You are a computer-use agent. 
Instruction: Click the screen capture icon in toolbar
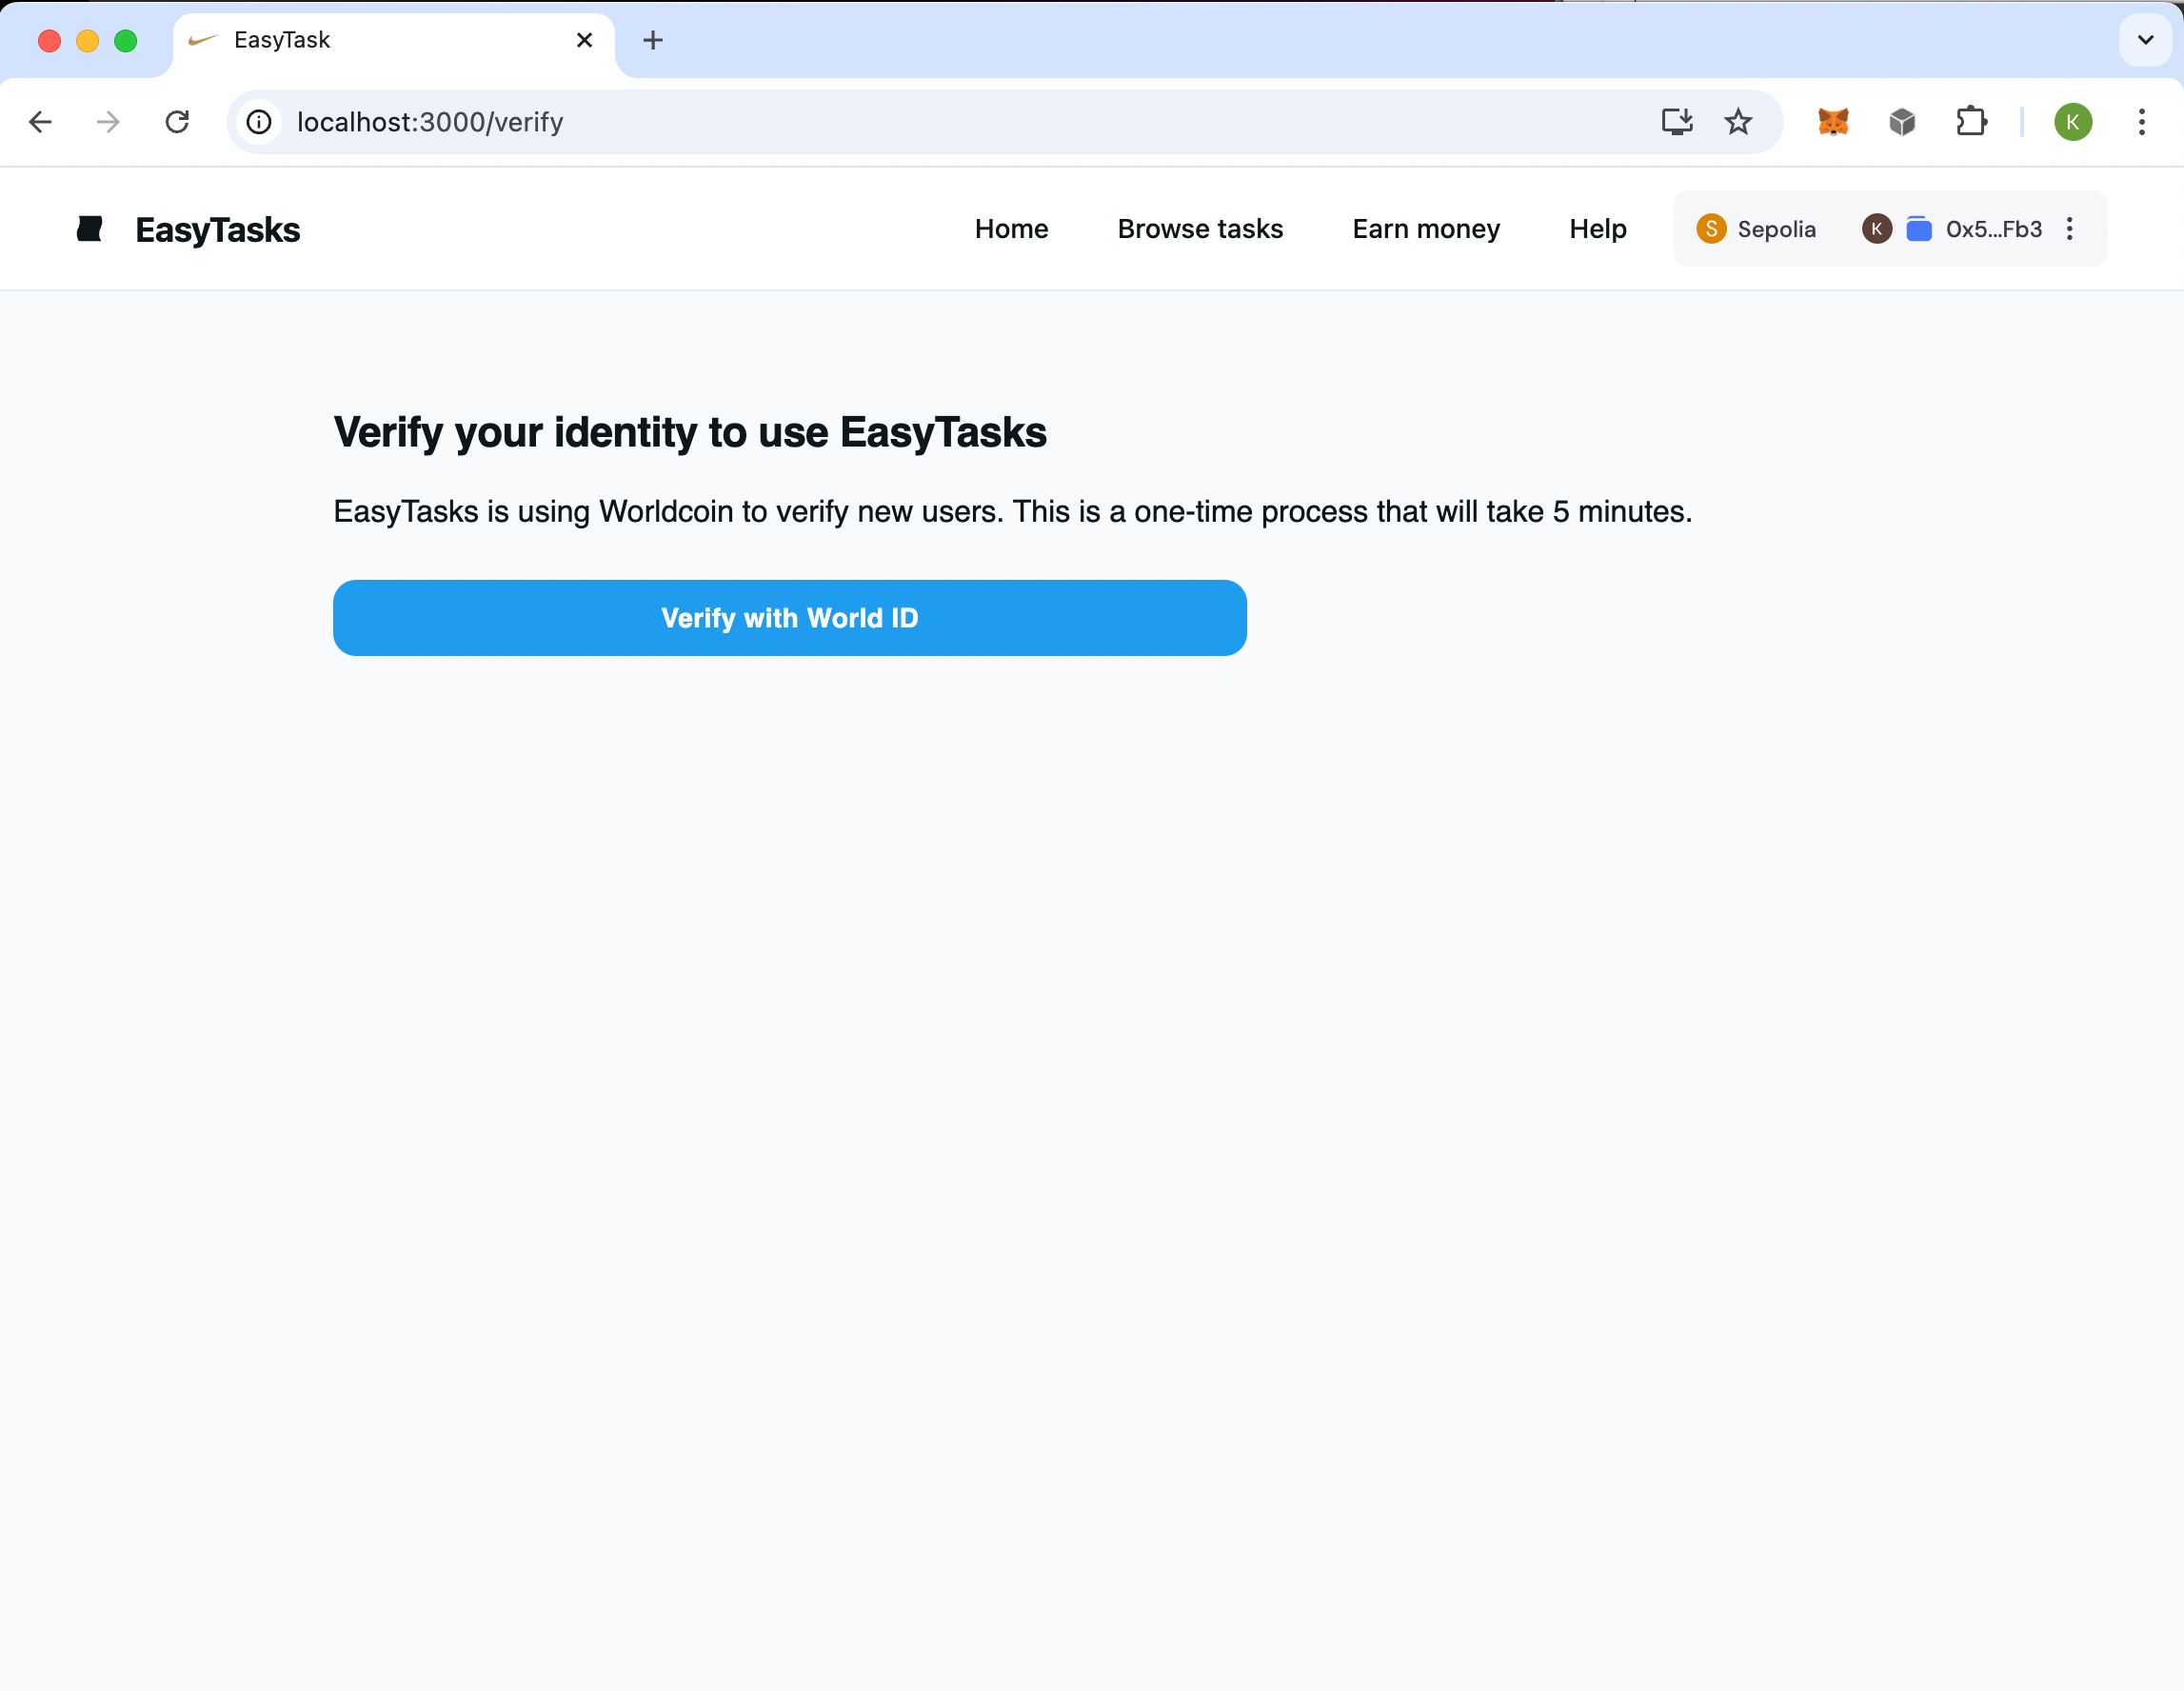(x=1676, y=121)
